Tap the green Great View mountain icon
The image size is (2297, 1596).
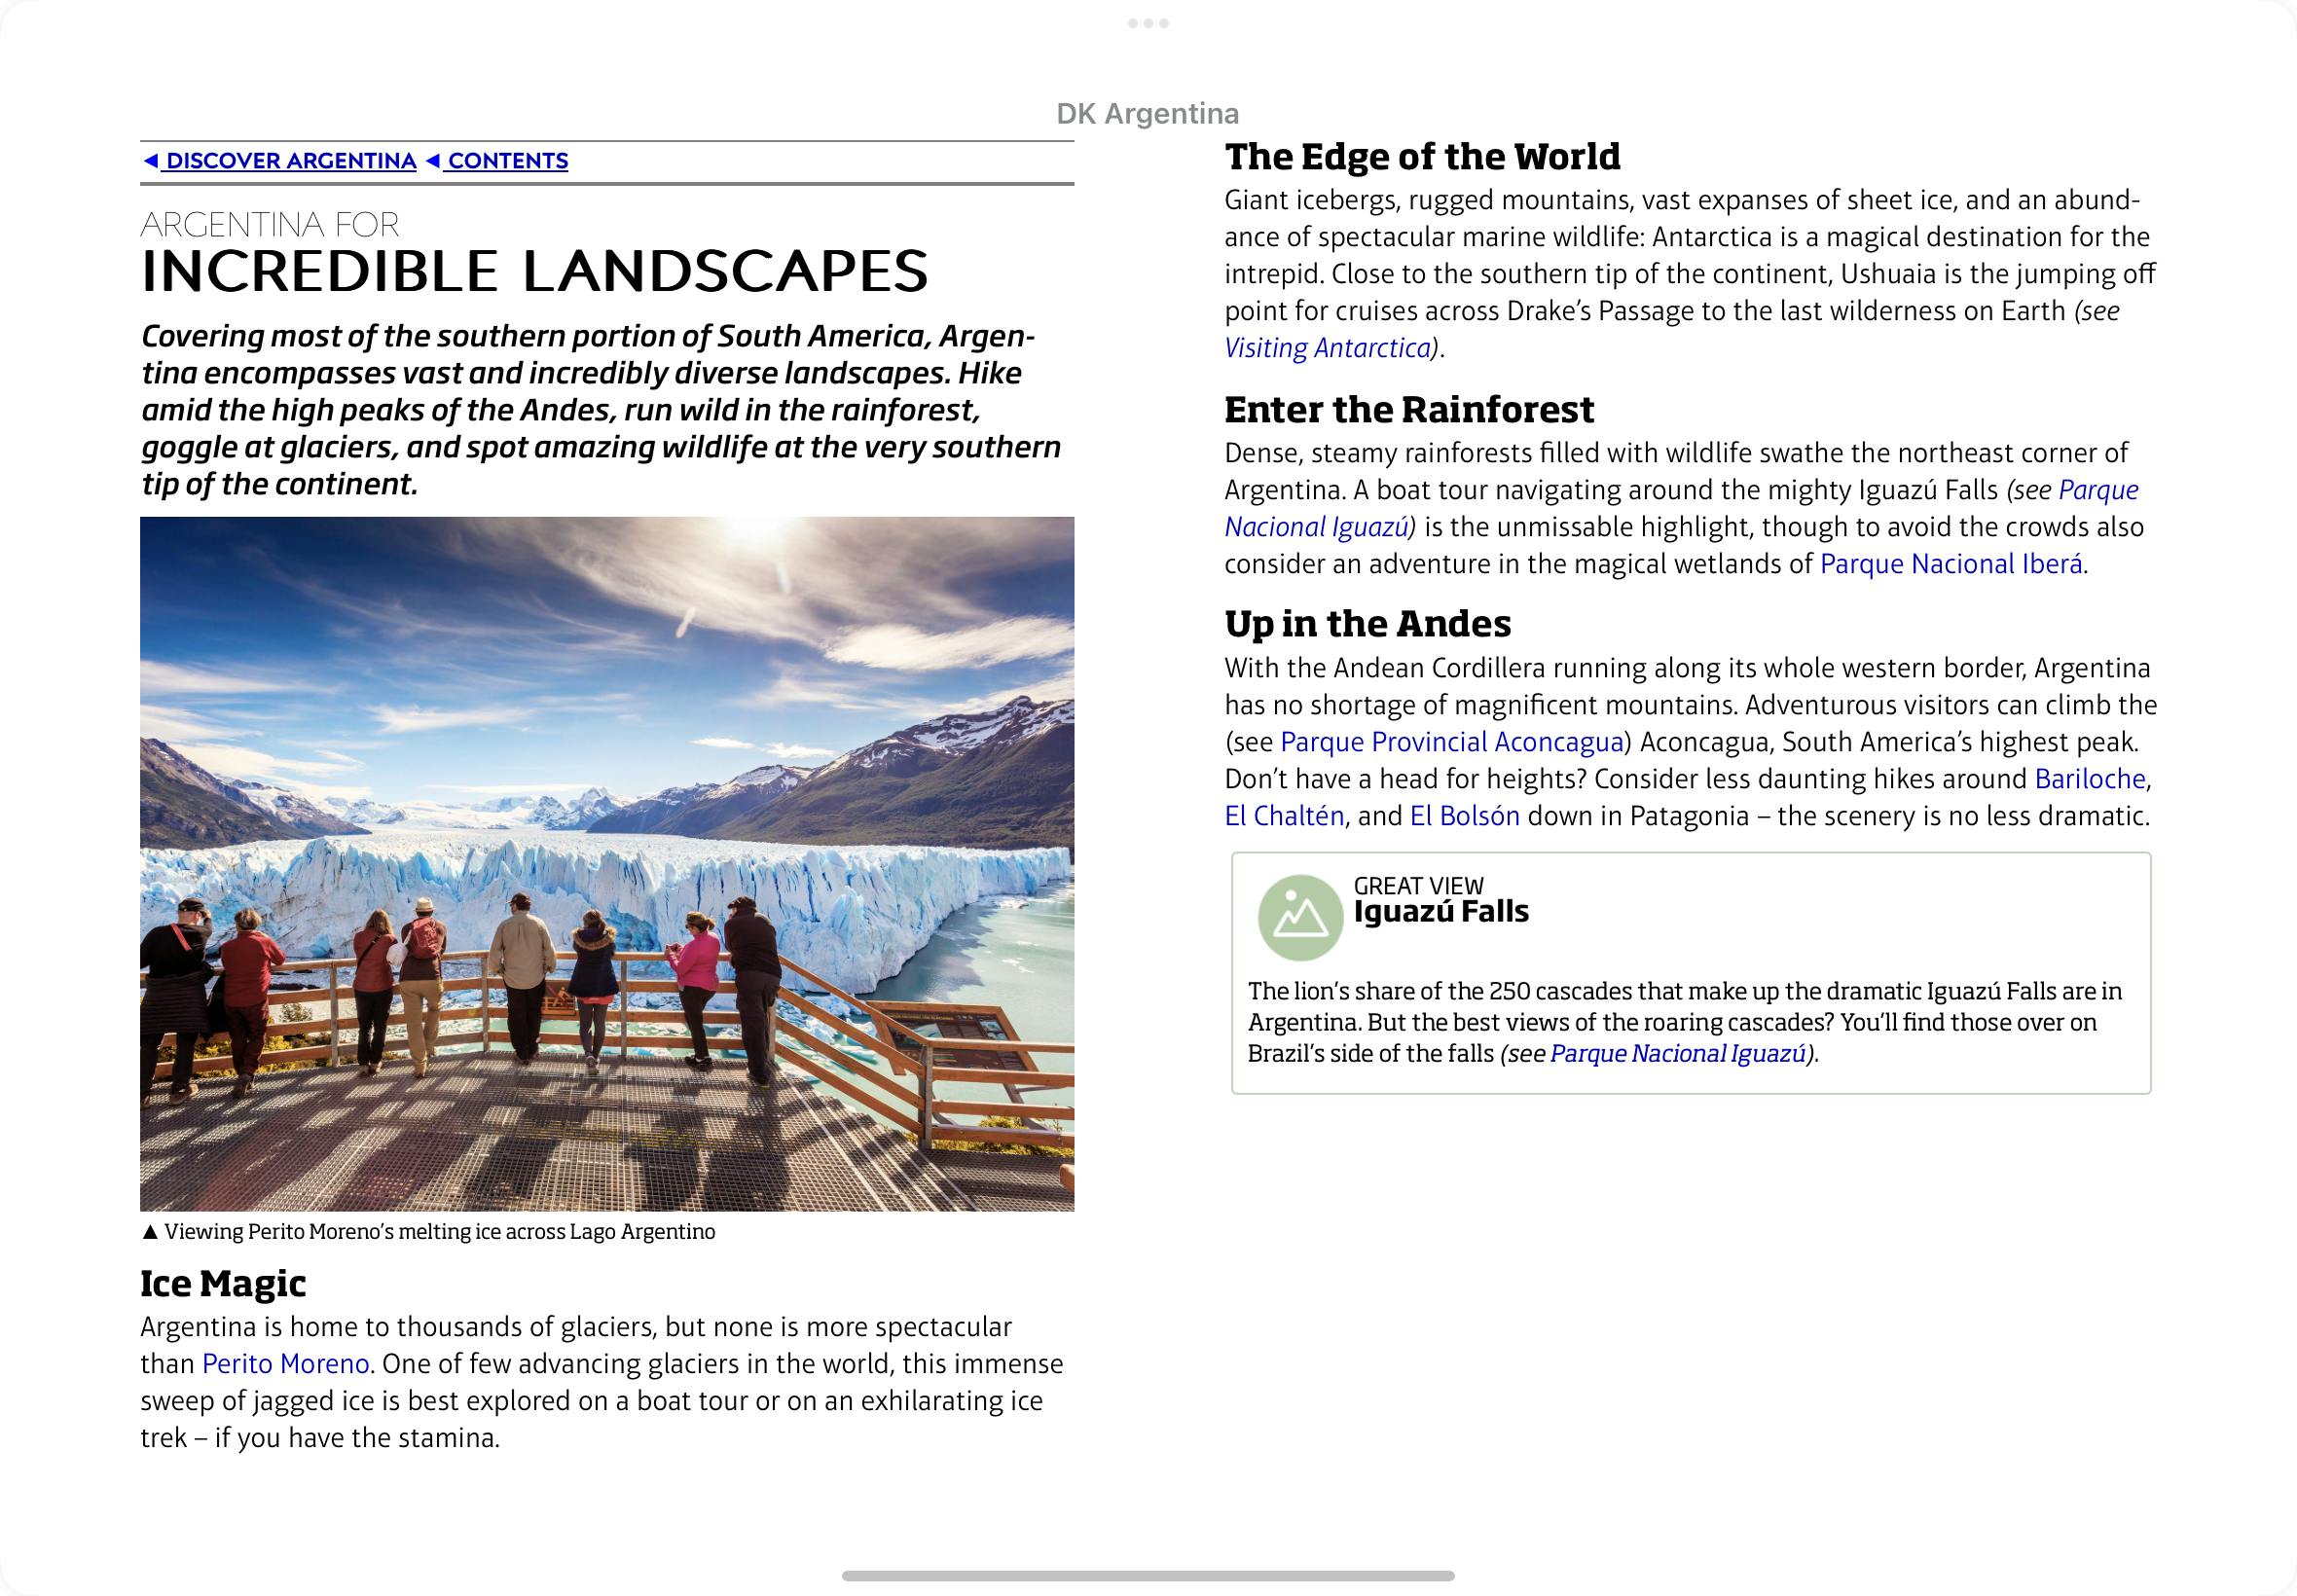click(x=1300, y=917)
